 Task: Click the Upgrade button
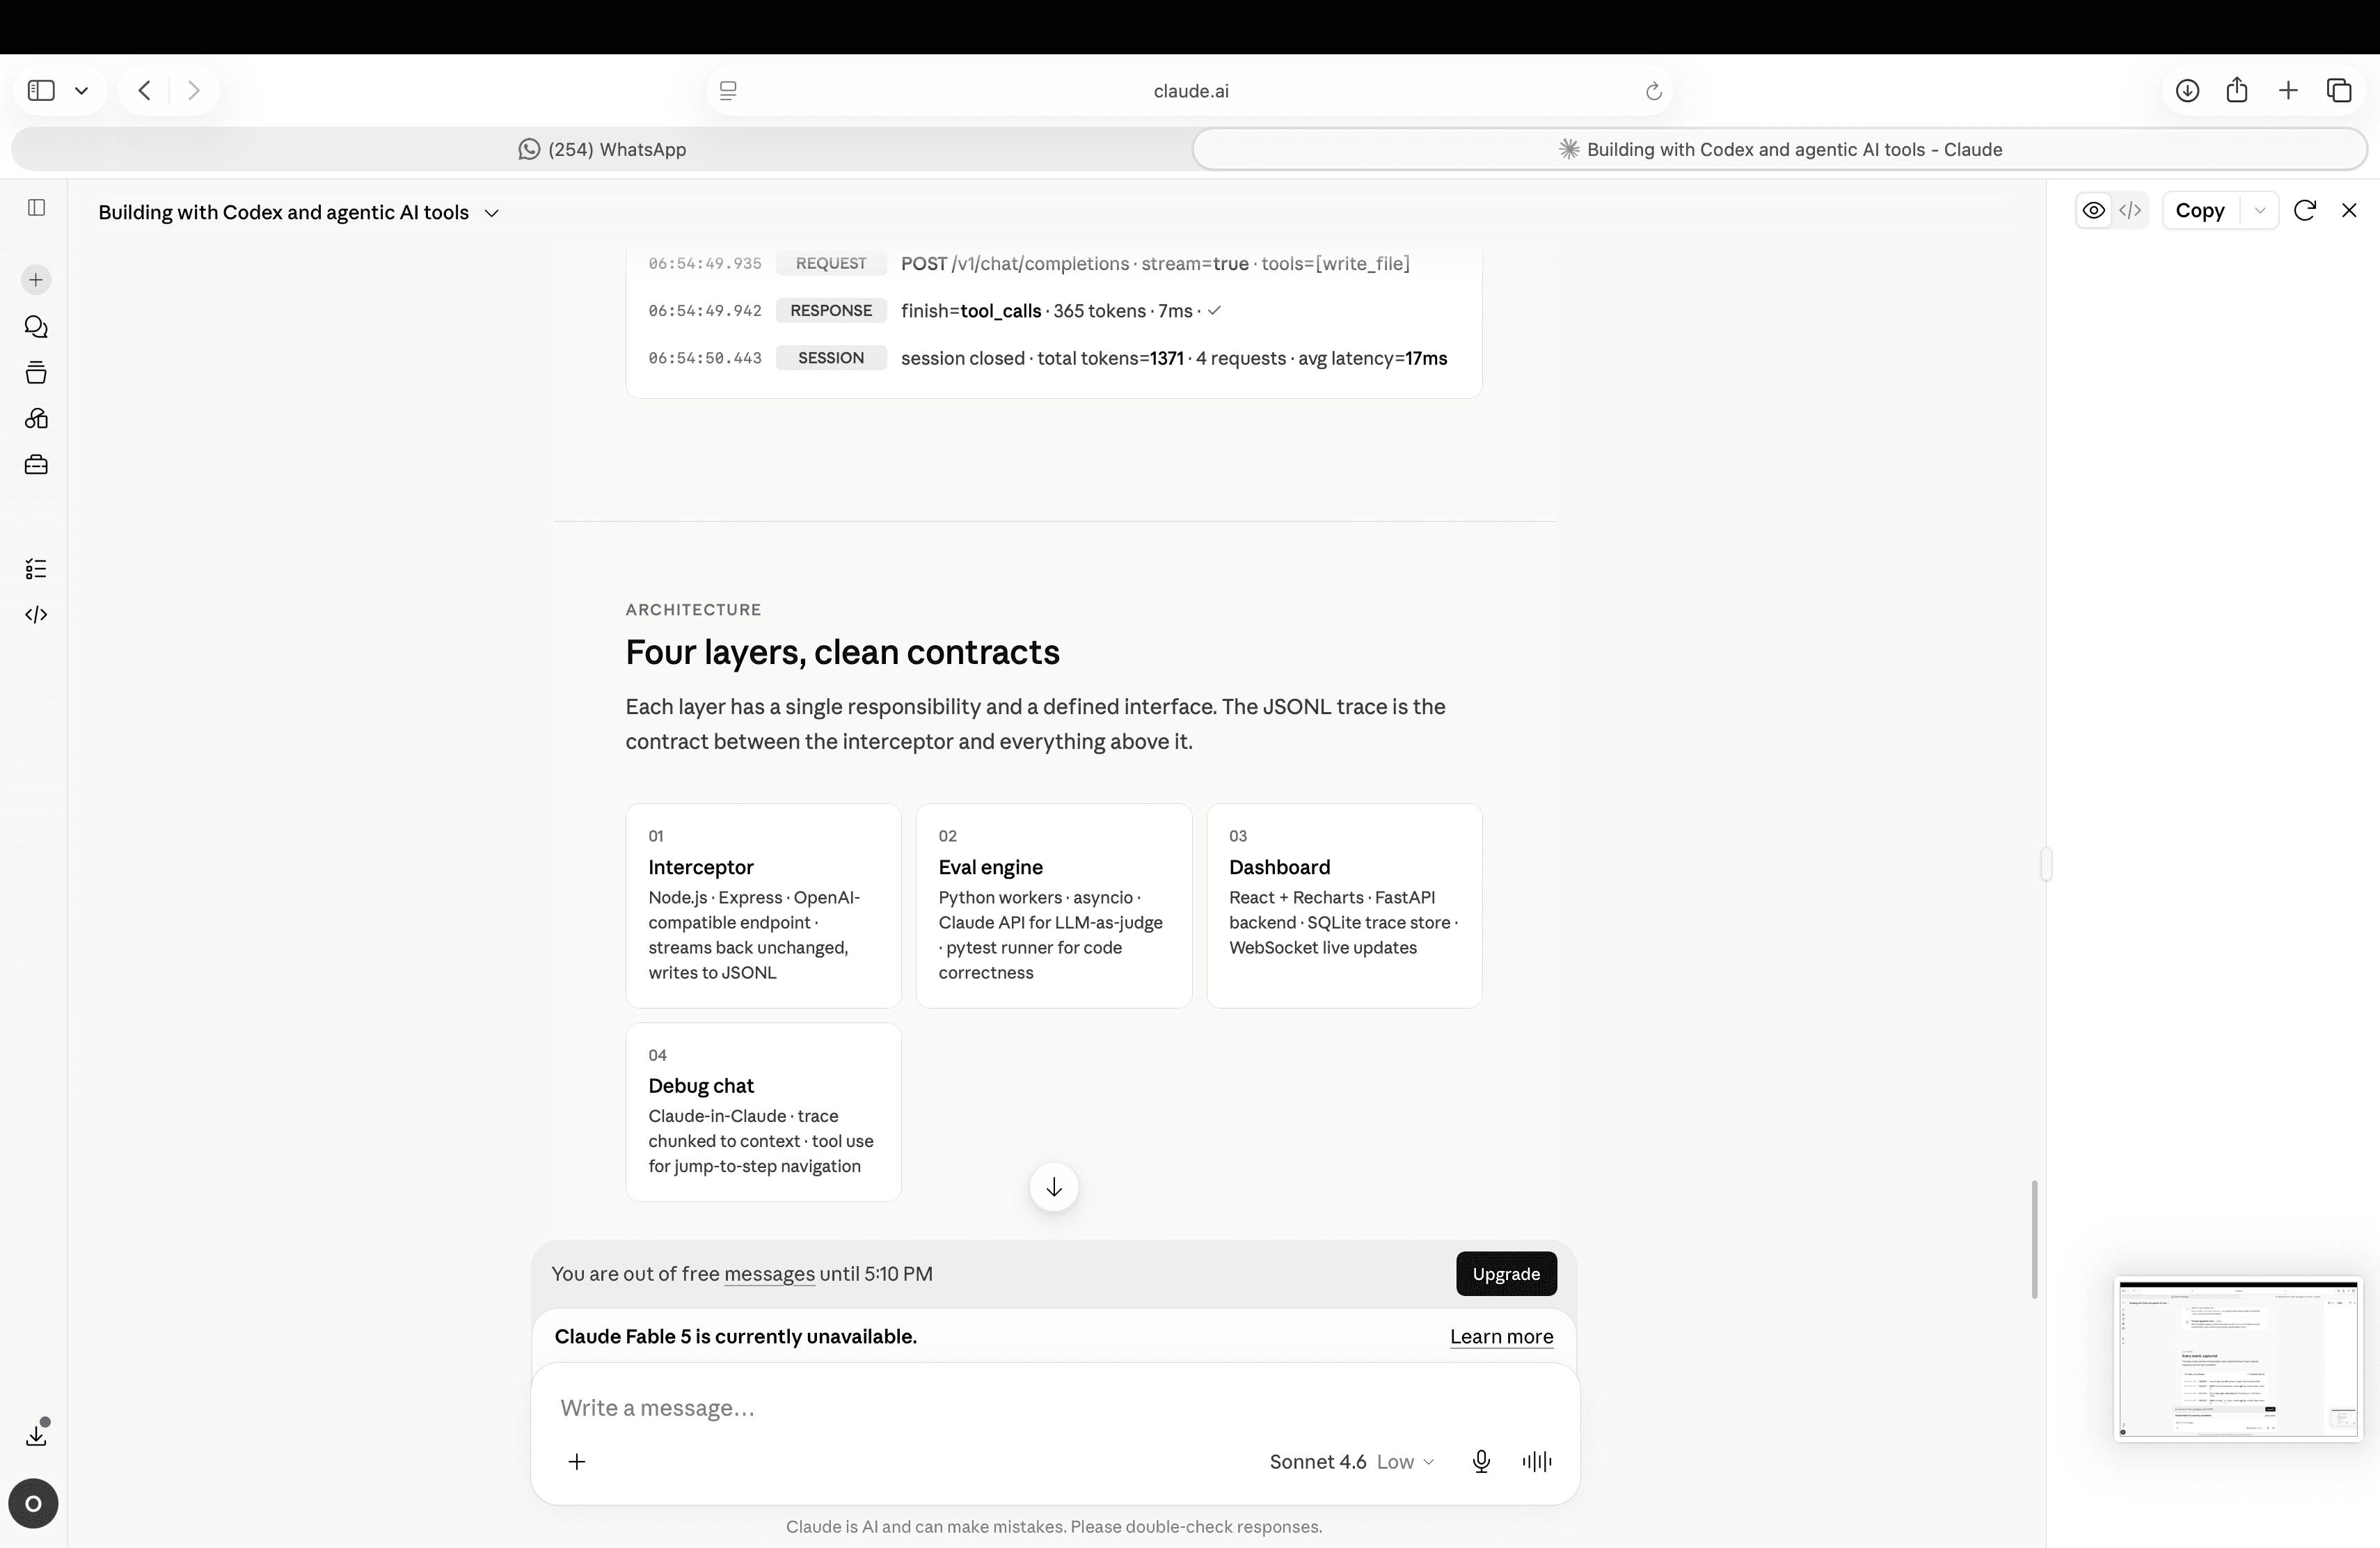tap(1506, 1274)
